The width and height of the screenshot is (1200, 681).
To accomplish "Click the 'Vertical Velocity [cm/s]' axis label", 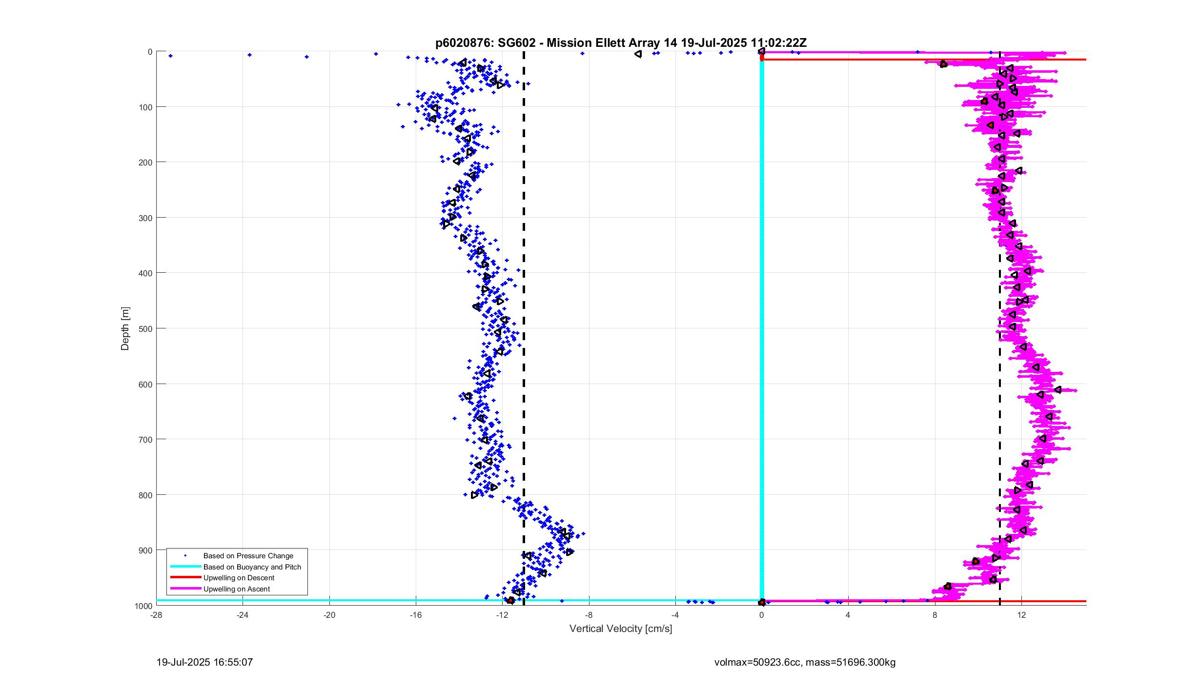I will coord(621,628).
